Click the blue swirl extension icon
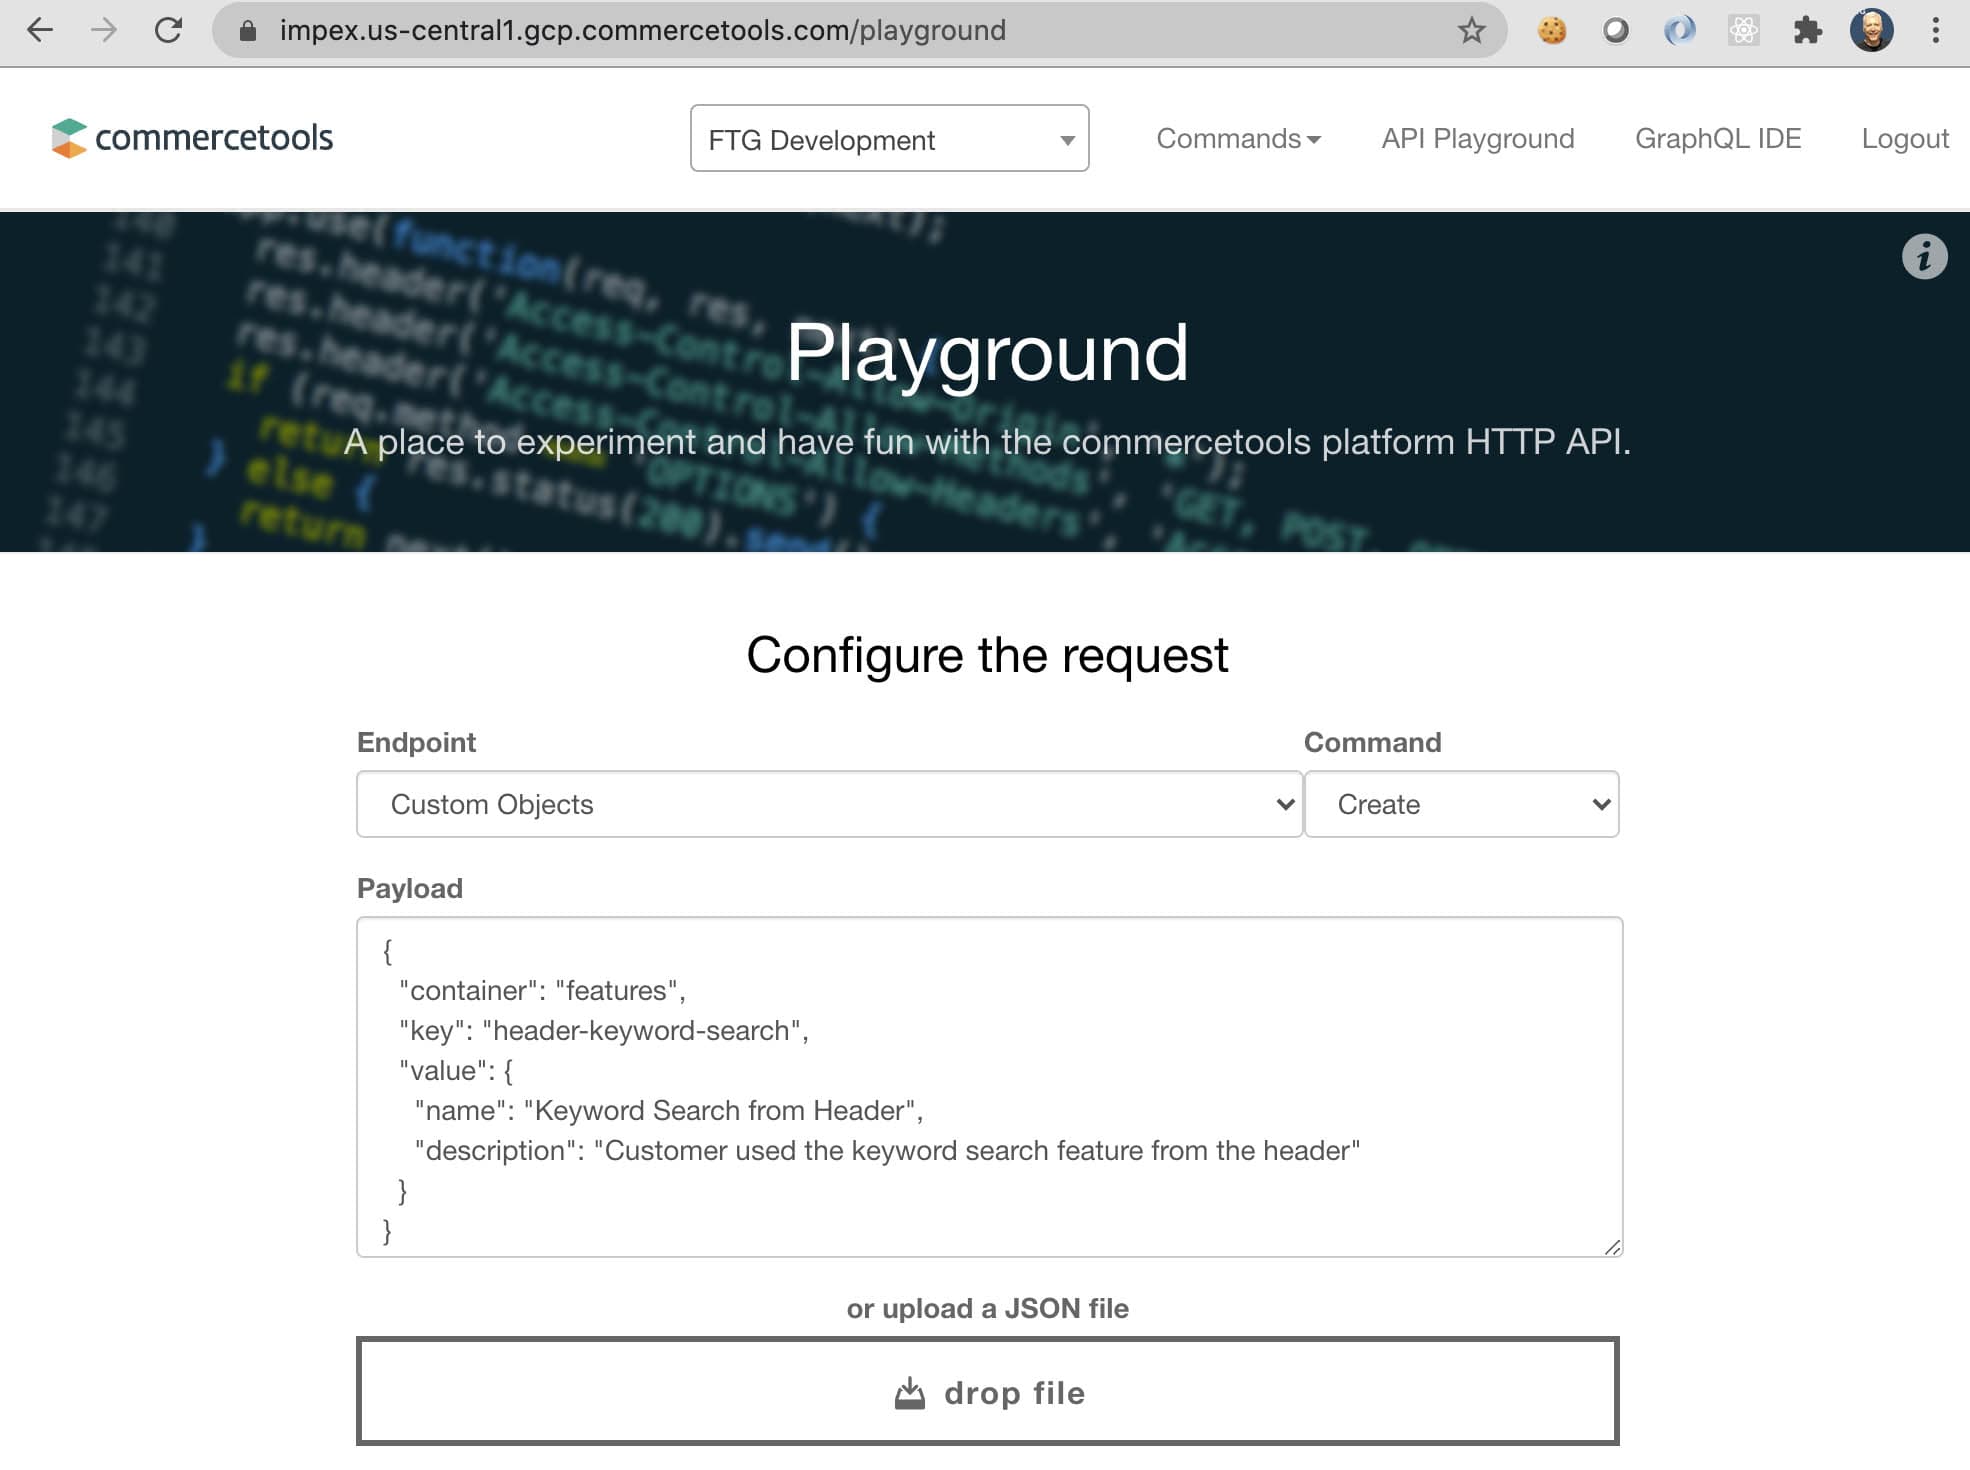This screenshot has height=1470, width=1970. tap(1679, 31)
